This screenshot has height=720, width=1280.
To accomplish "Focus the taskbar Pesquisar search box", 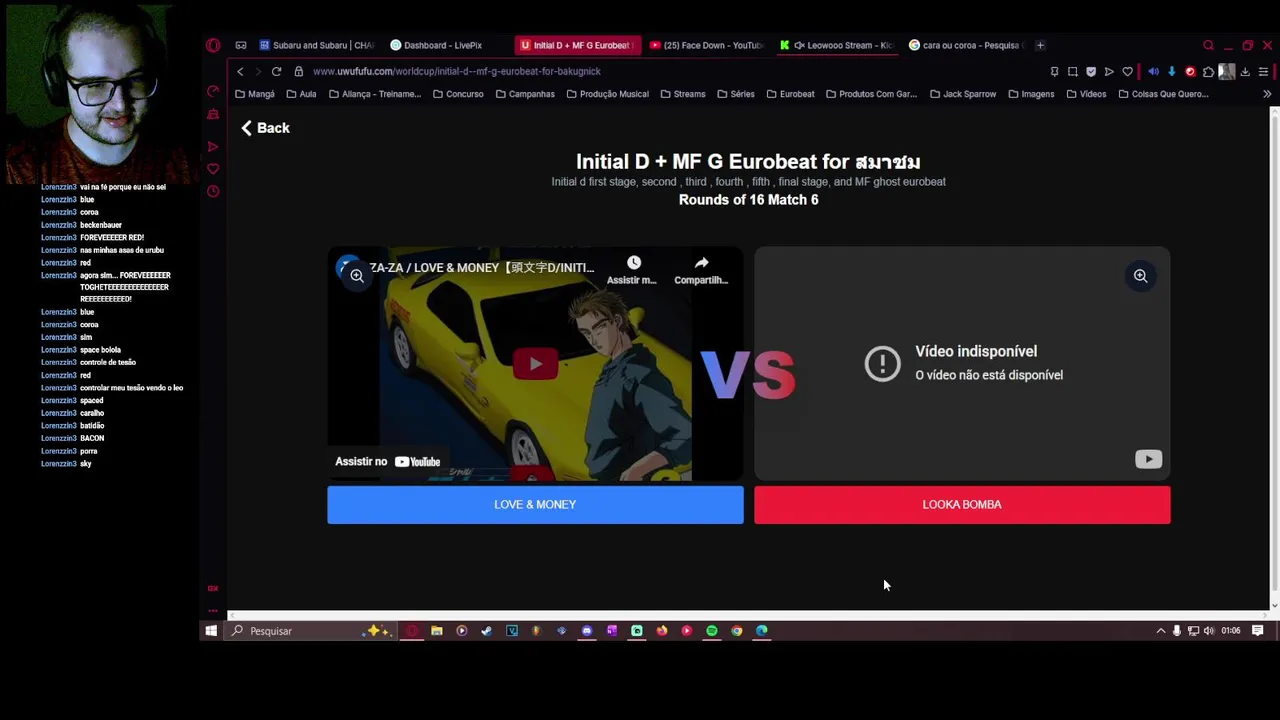I will pos(312,631).
